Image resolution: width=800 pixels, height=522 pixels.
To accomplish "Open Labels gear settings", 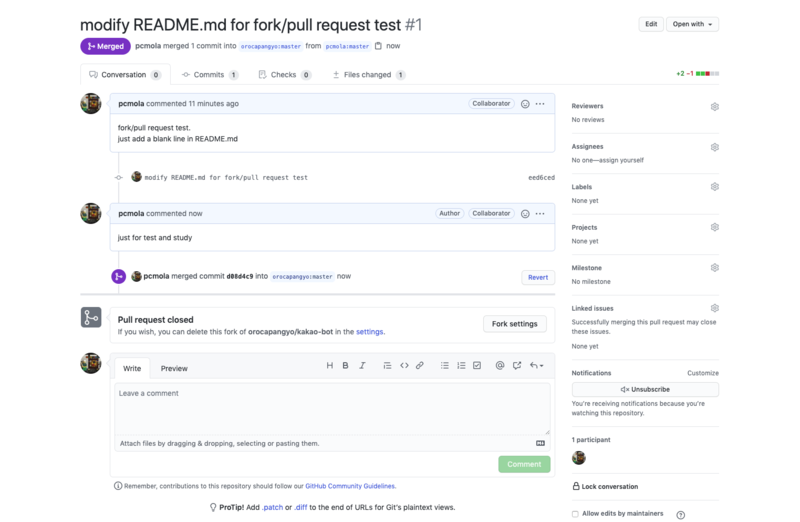I will [x=715, y=187].
